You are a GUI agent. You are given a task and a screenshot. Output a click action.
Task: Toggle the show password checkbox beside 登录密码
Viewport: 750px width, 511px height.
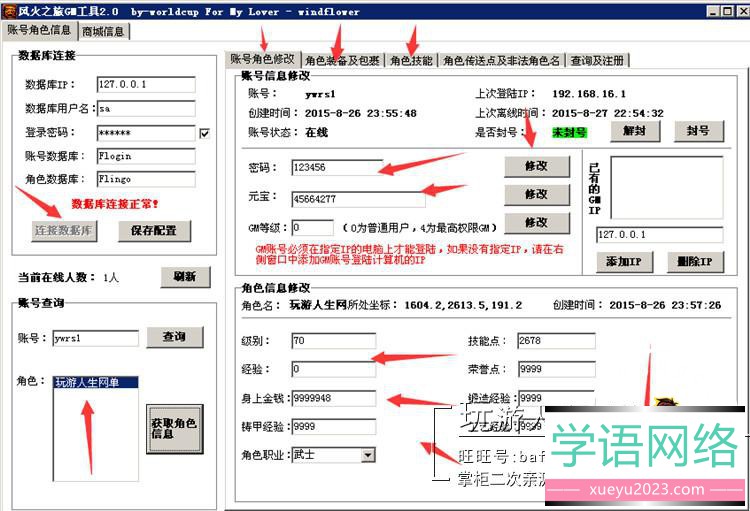pos(205,133)
